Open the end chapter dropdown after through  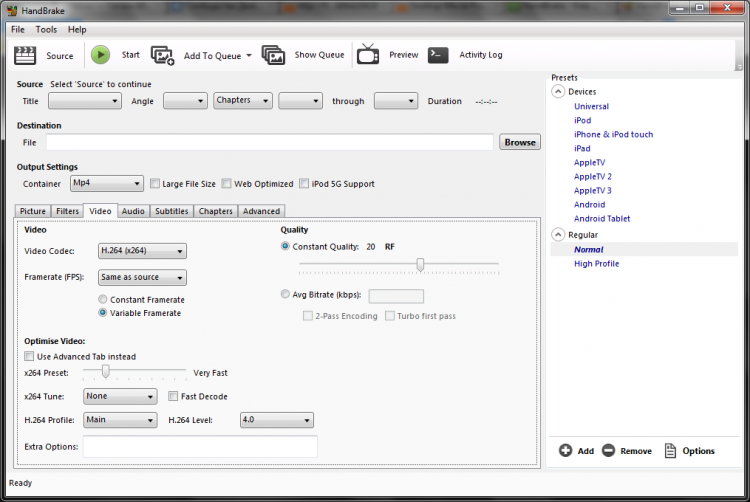tap(396, 101)
